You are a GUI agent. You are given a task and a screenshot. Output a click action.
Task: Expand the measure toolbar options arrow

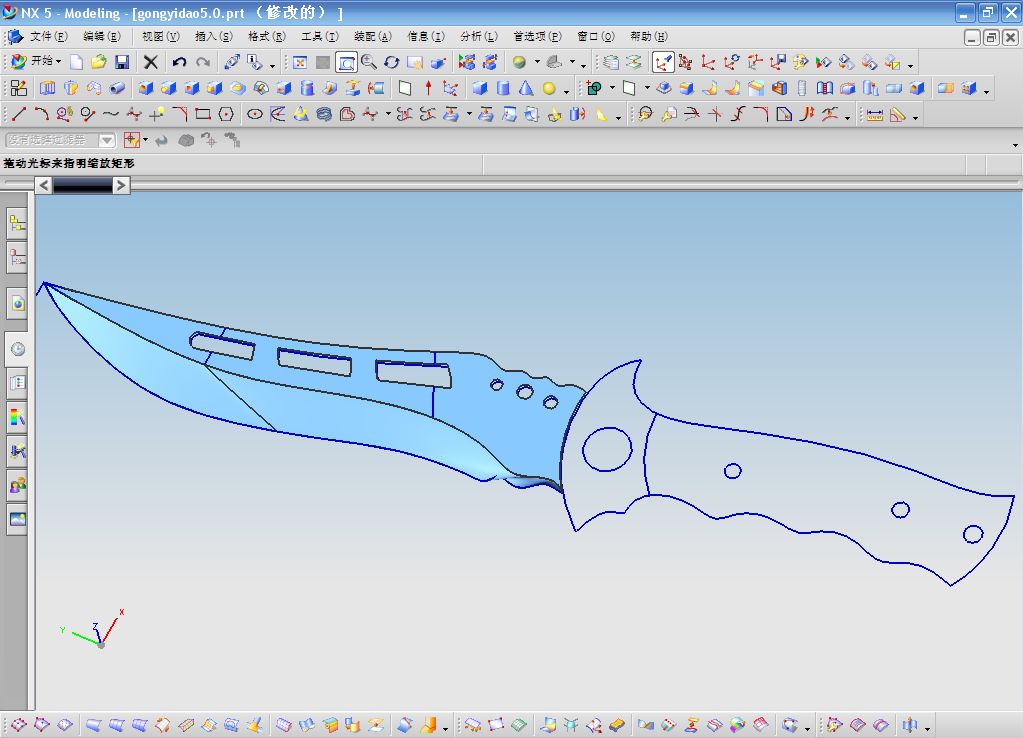[915, 117]
